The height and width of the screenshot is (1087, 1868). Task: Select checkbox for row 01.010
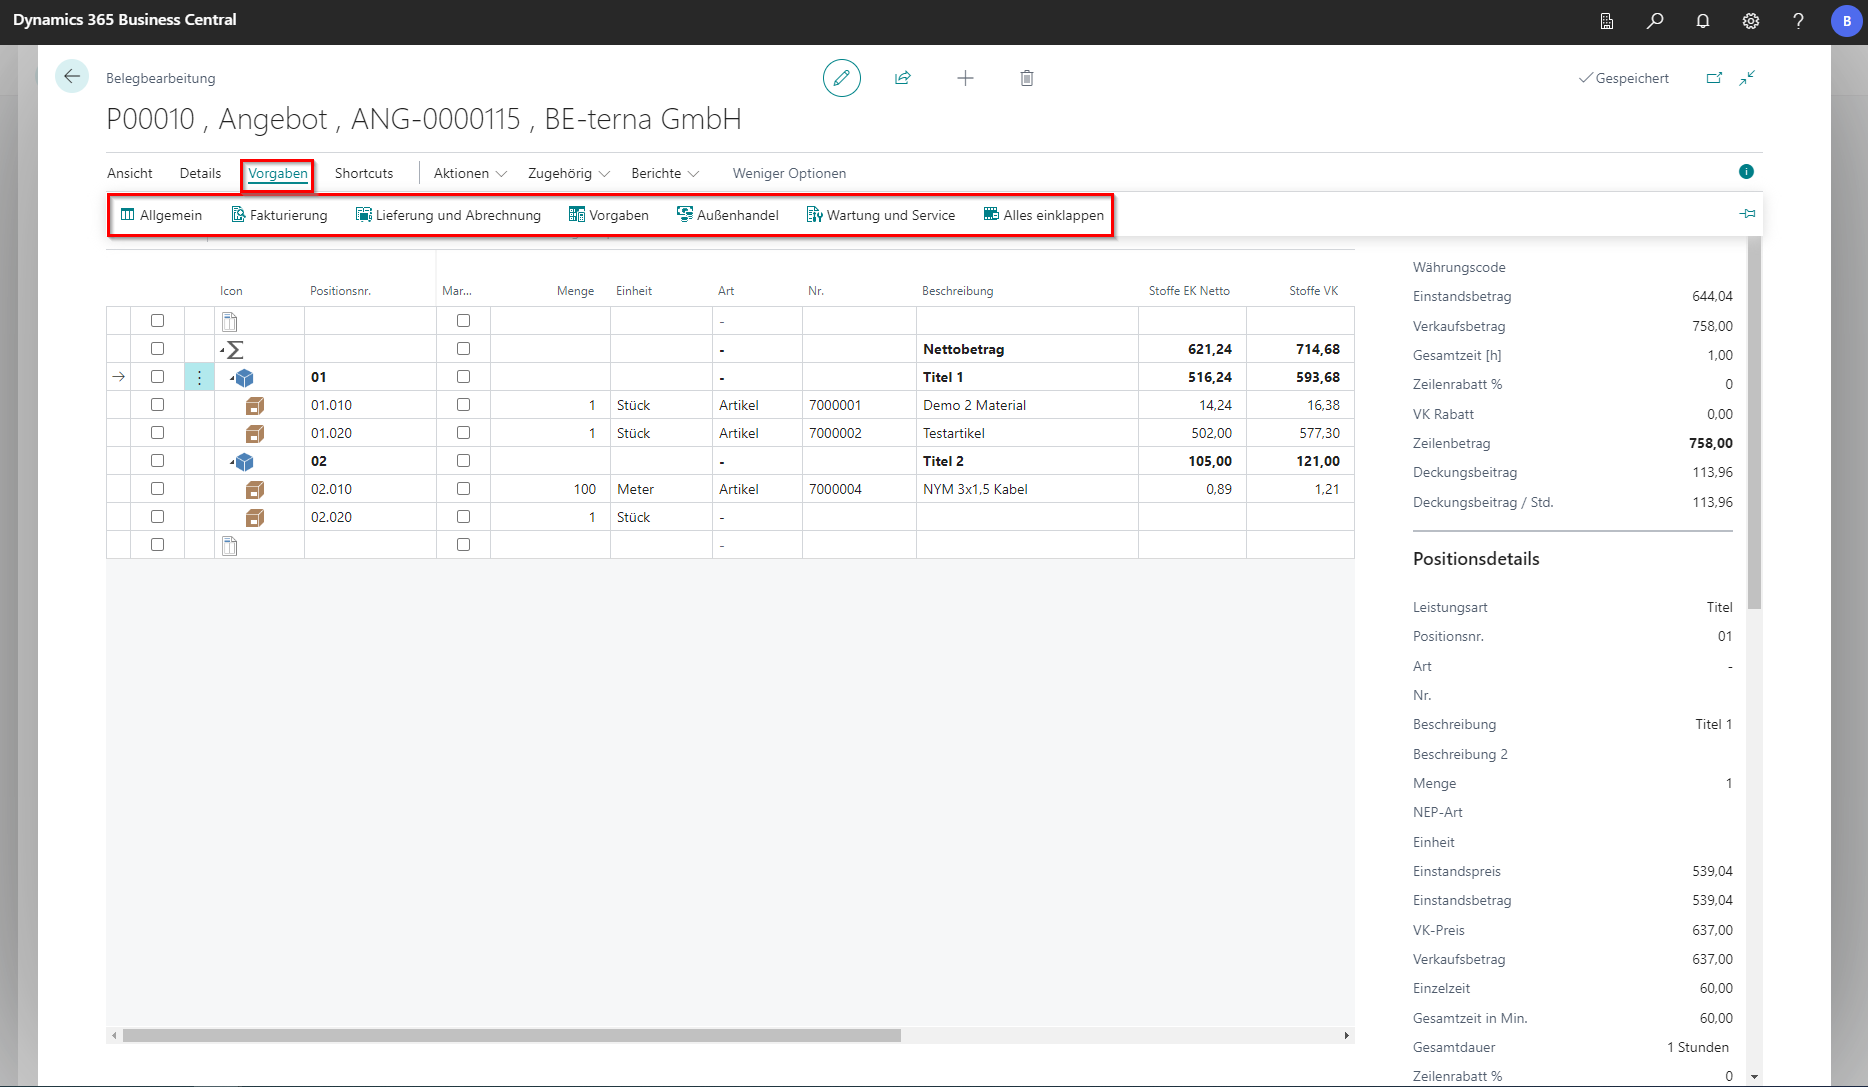point(157,405)
